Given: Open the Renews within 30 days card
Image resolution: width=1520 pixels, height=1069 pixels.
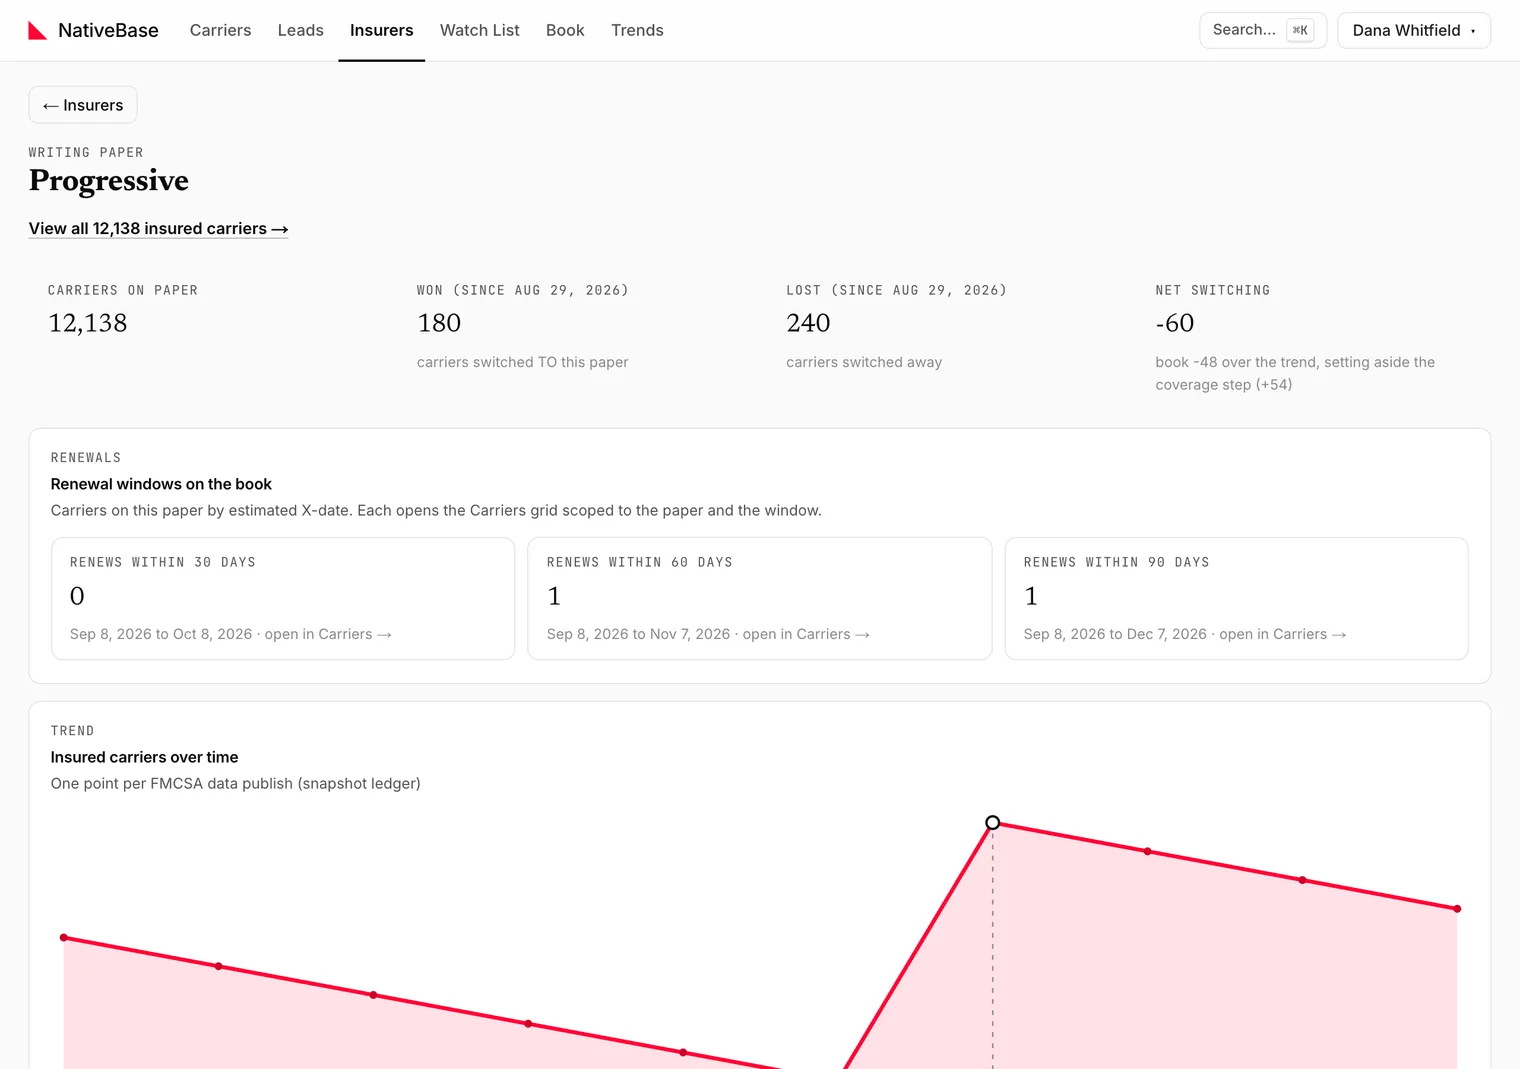Looking at the screenshot, I should click(283, 599).
